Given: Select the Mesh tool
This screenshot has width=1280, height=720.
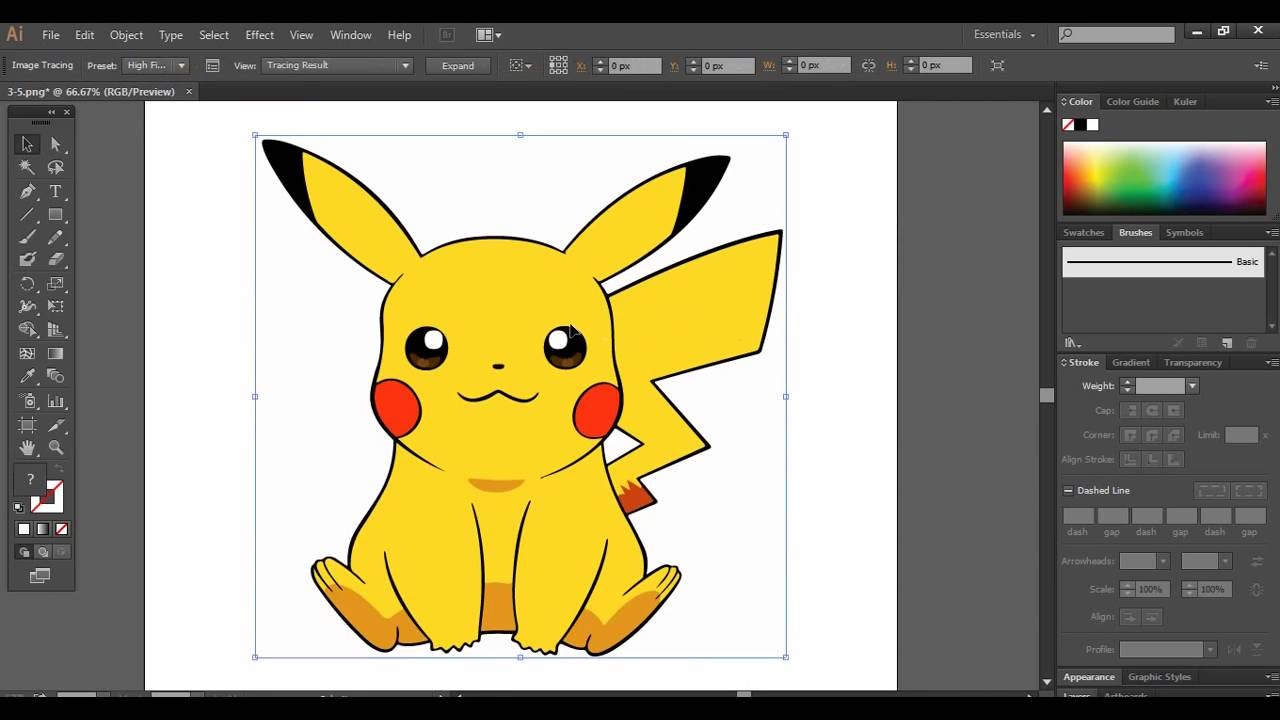Looking at the screenshot, I should pos(27,353).
